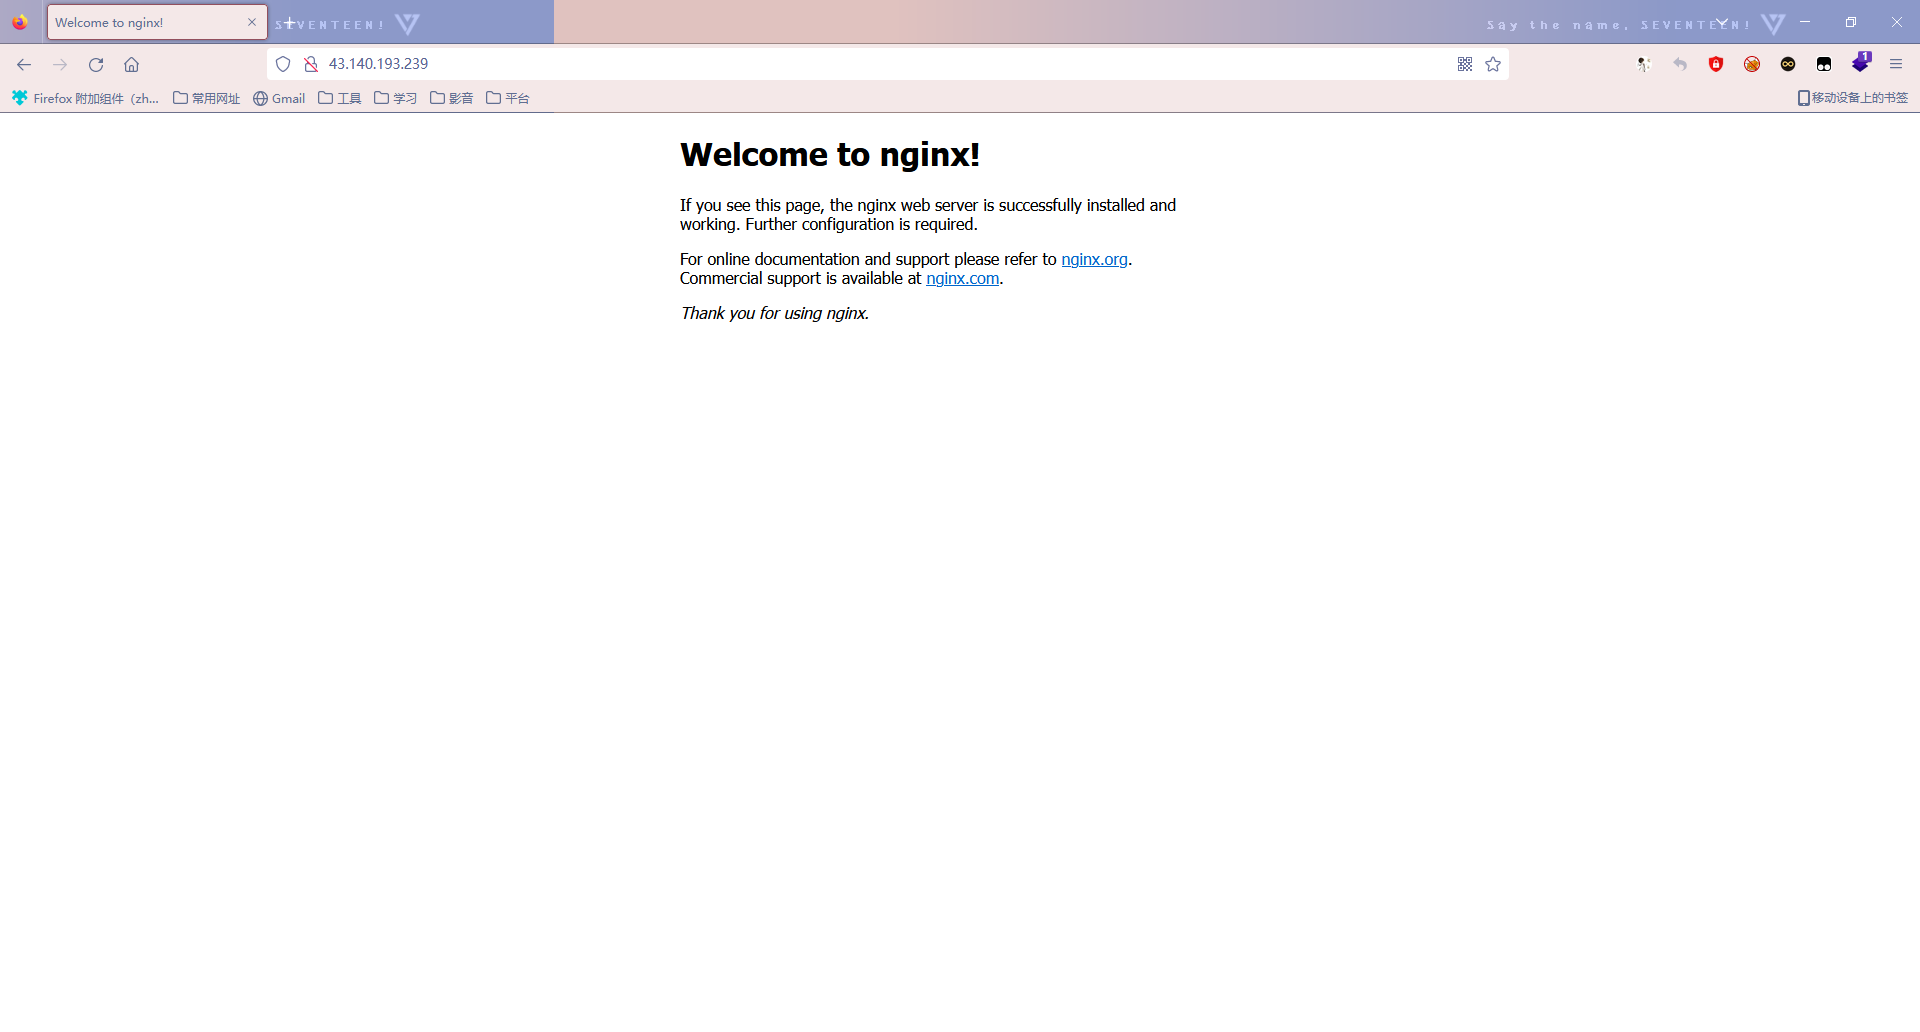The width and height of the screenshot is (1920, 1032).
Task: Expand the 工具 bookmark folder
Action: [340, 98]
